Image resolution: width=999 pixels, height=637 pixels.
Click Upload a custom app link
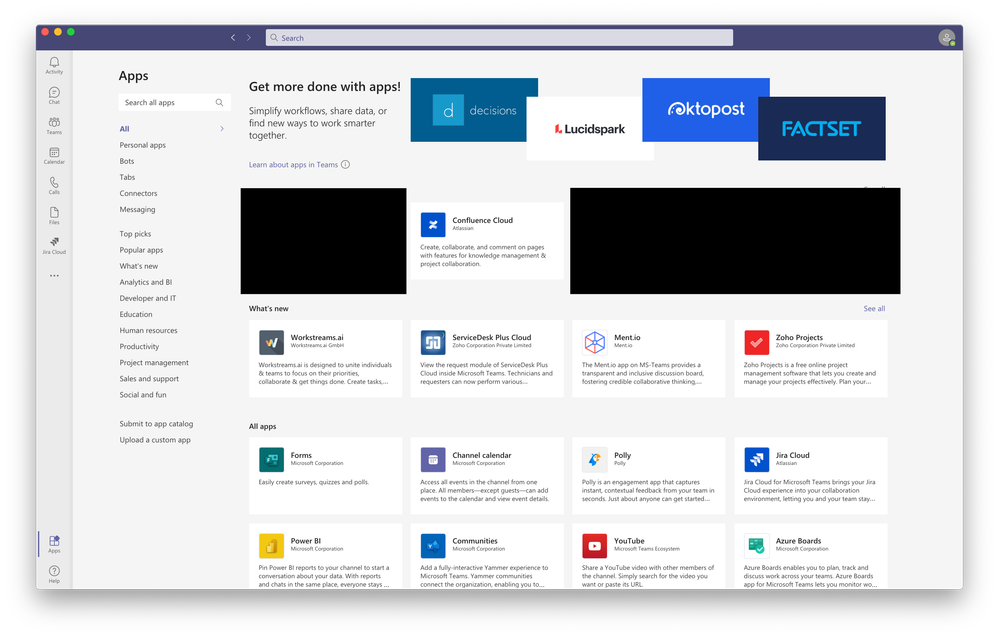click(x=155, y=440)
